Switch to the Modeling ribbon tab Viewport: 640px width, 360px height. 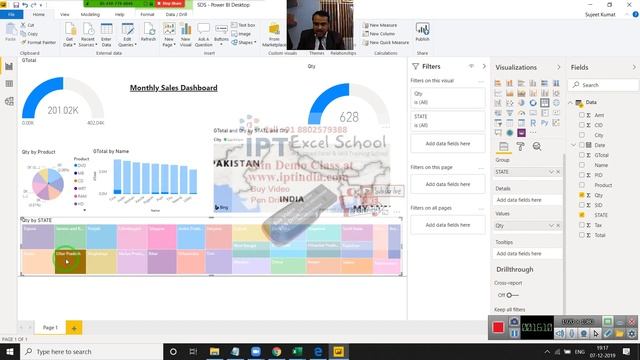coord(90,14)
